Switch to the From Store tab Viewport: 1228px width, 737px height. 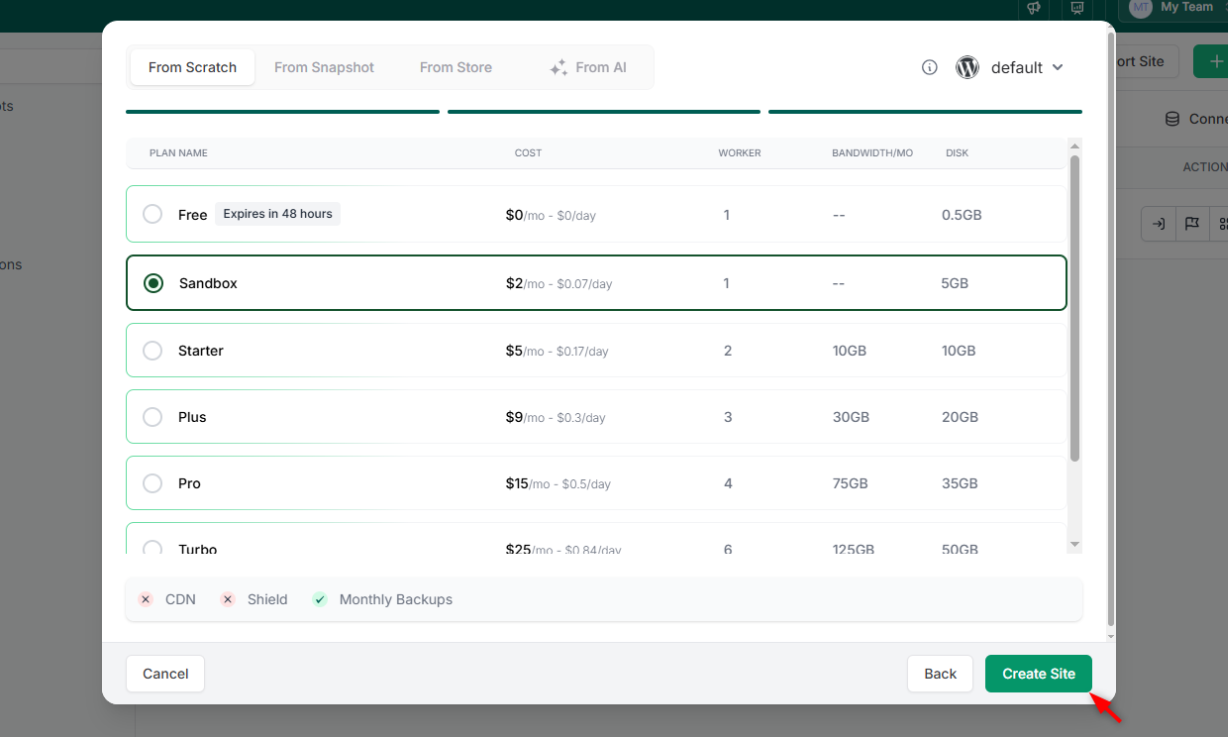pyautogui.click(x=456, y=66)
